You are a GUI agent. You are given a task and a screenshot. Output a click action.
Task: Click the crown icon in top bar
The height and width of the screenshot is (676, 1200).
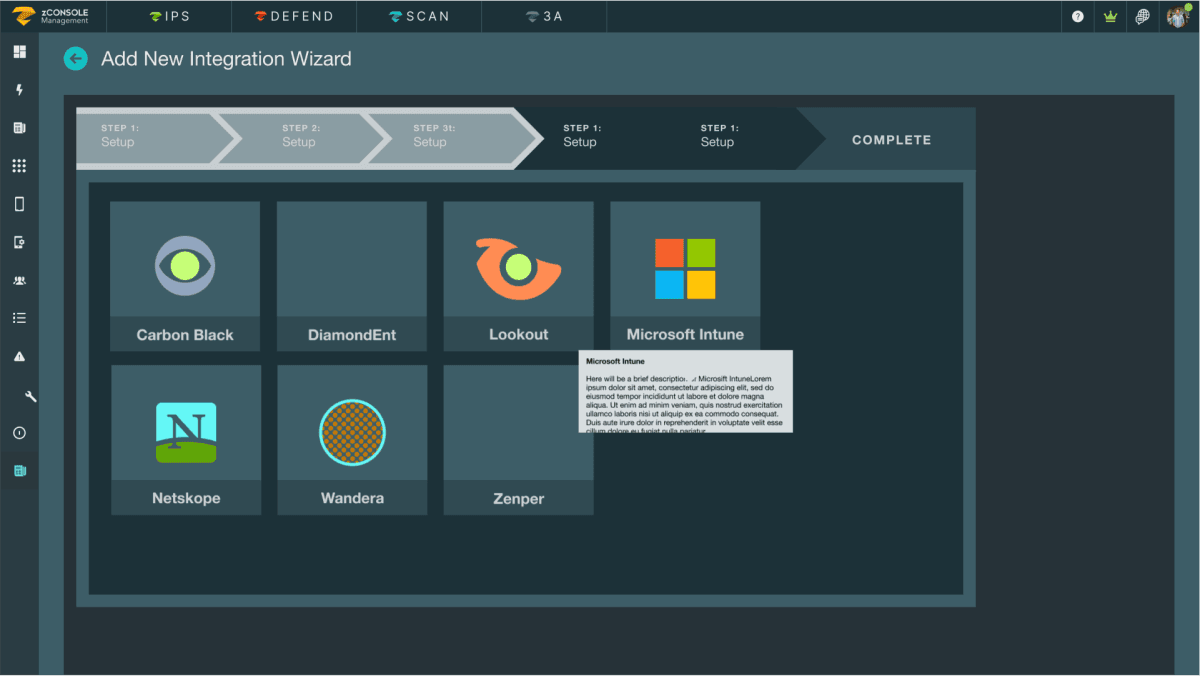coord(1110,16)
